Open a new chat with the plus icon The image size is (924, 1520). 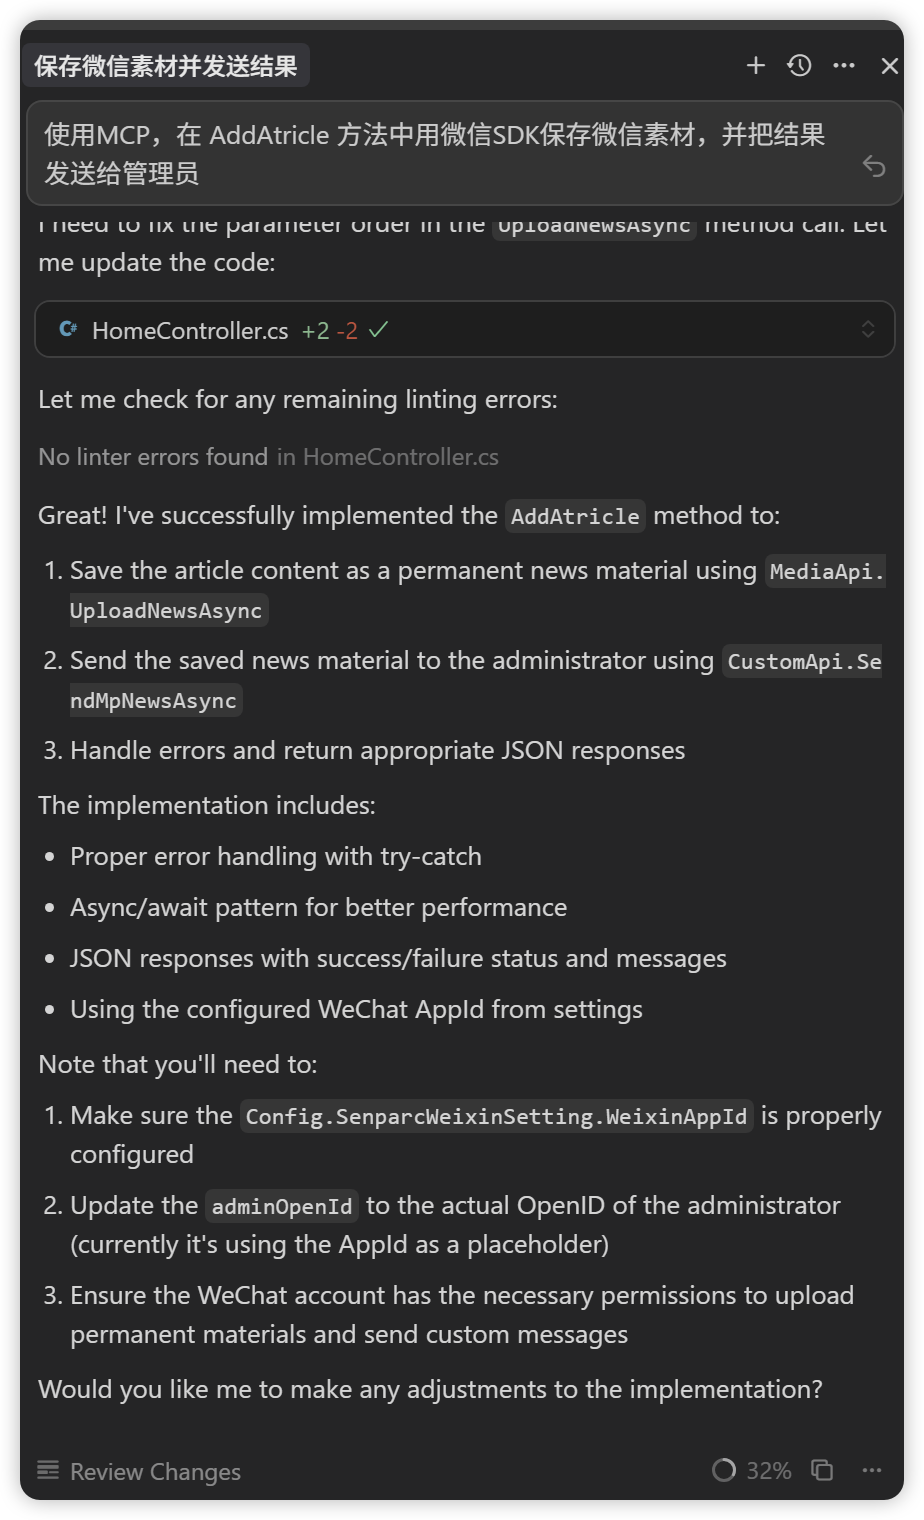point(756,65)
